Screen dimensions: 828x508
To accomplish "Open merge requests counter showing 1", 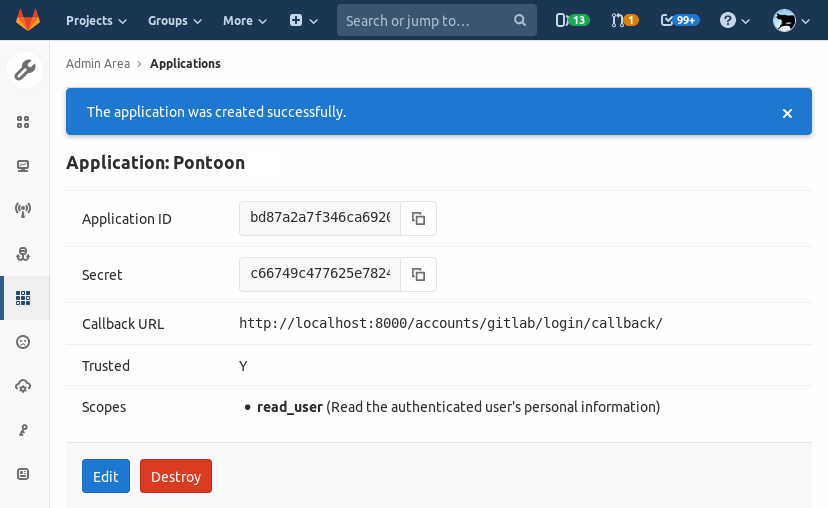I will (x=625, y=20).
